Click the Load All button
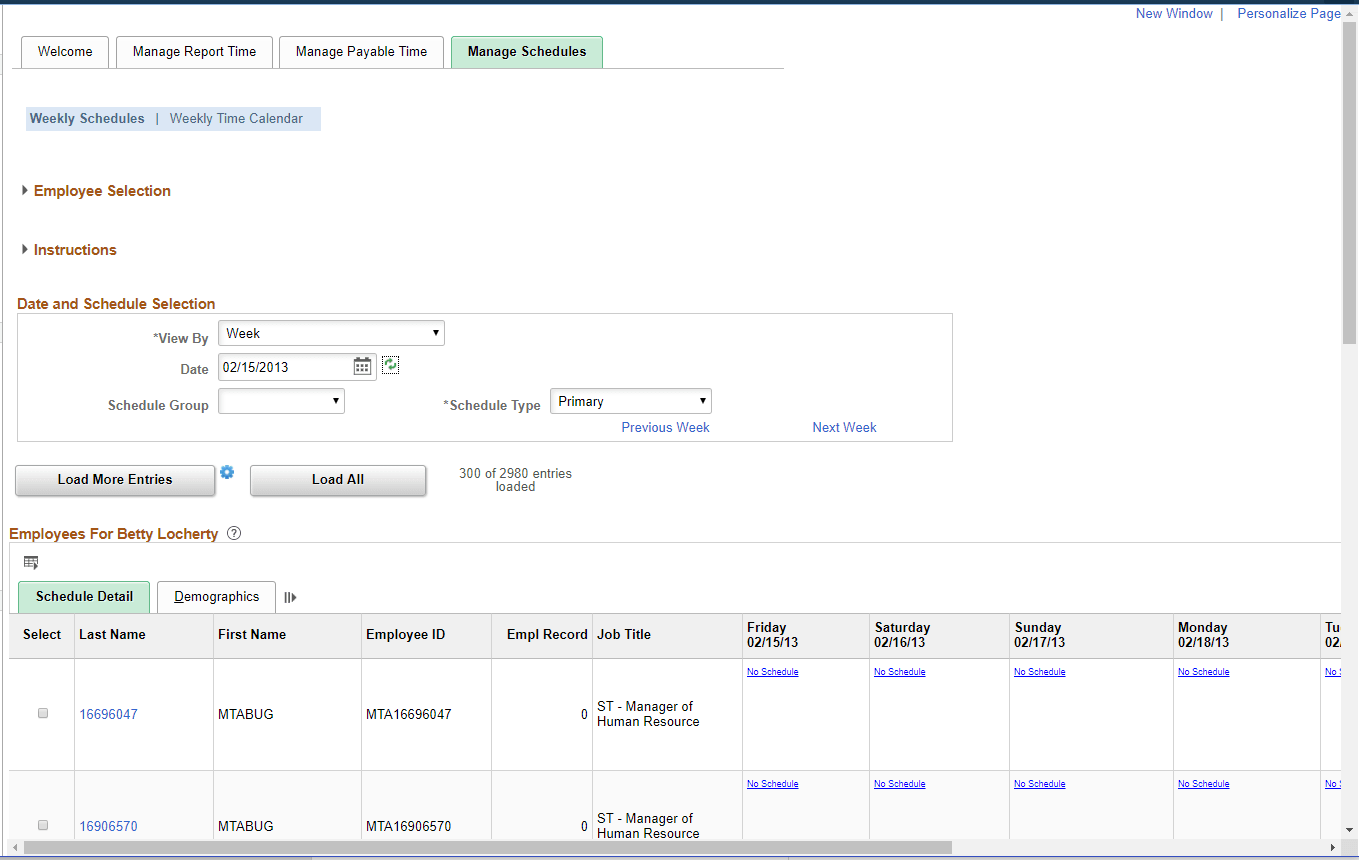The image size is (1359, 860). tap(337, 480)
